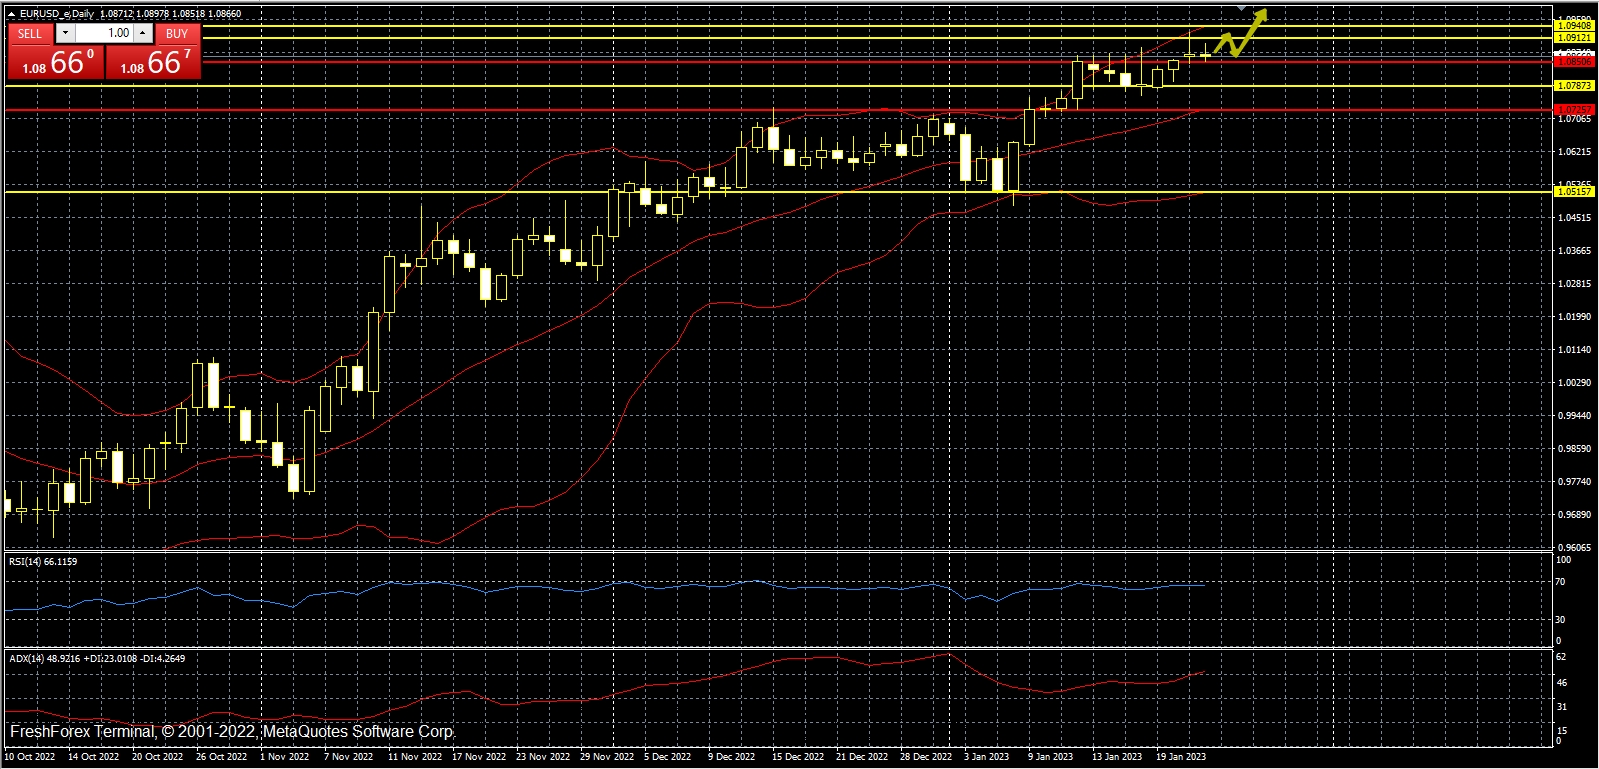Collapse the one-click trading panel triangle
This screenshot has height=769, width=1599.
12,14
